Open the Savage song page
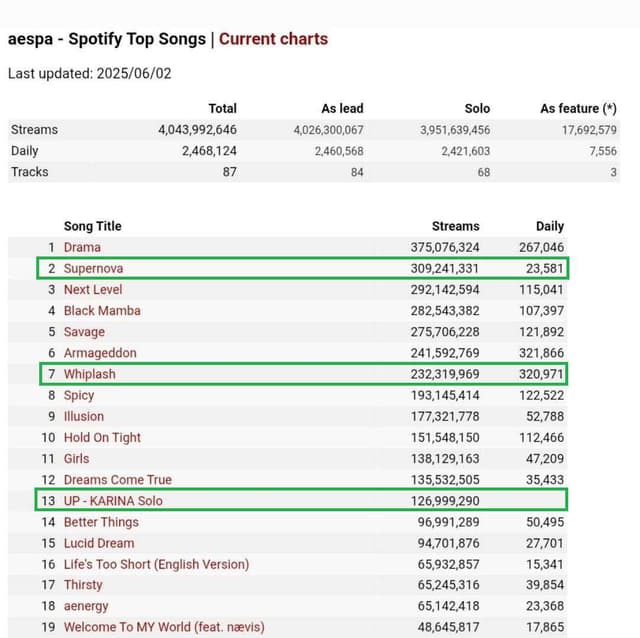This screenshot has width=640, height=638. pos(84,332)
